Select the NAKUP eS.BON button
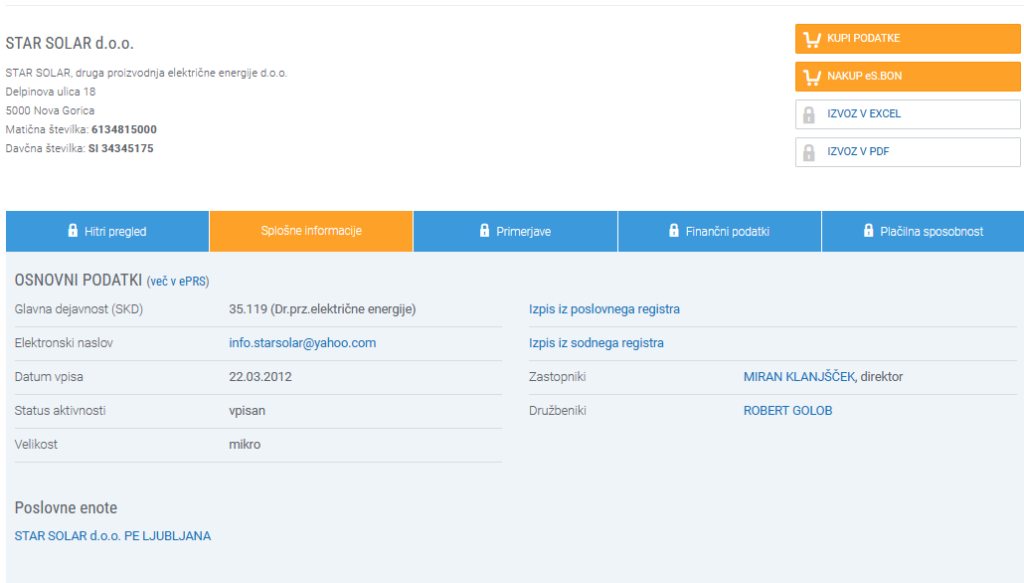 [x=908, y=76]
